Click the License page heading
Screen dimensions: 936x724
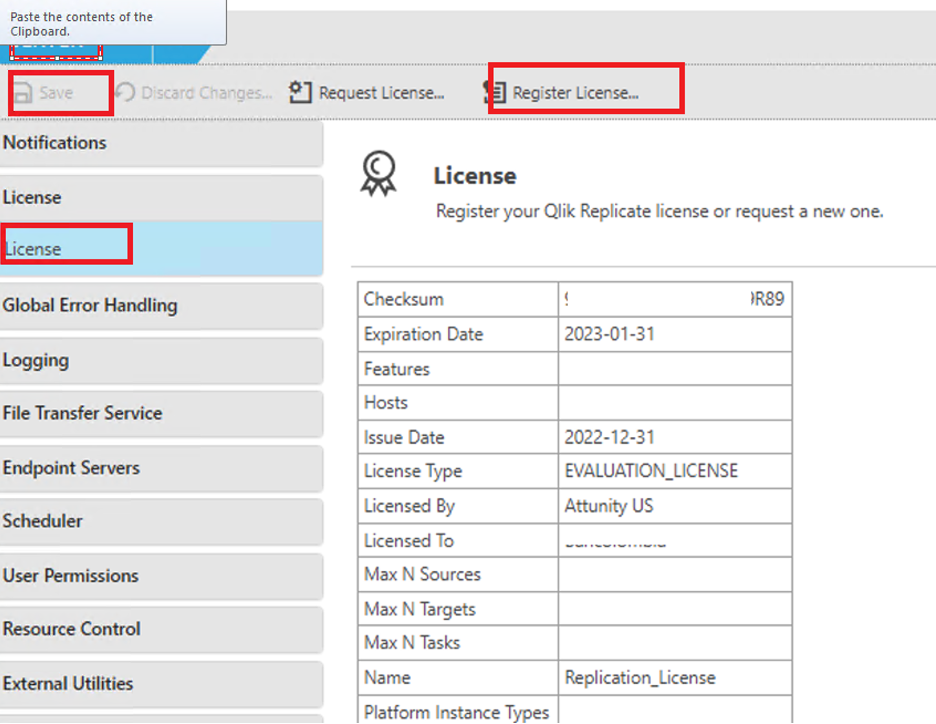475,176
